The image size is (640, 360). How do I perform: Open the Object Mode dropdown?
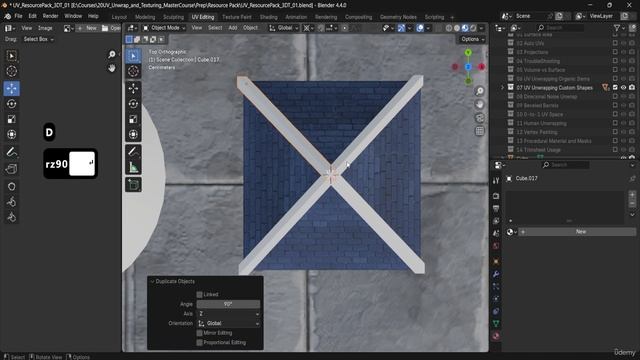164,28
